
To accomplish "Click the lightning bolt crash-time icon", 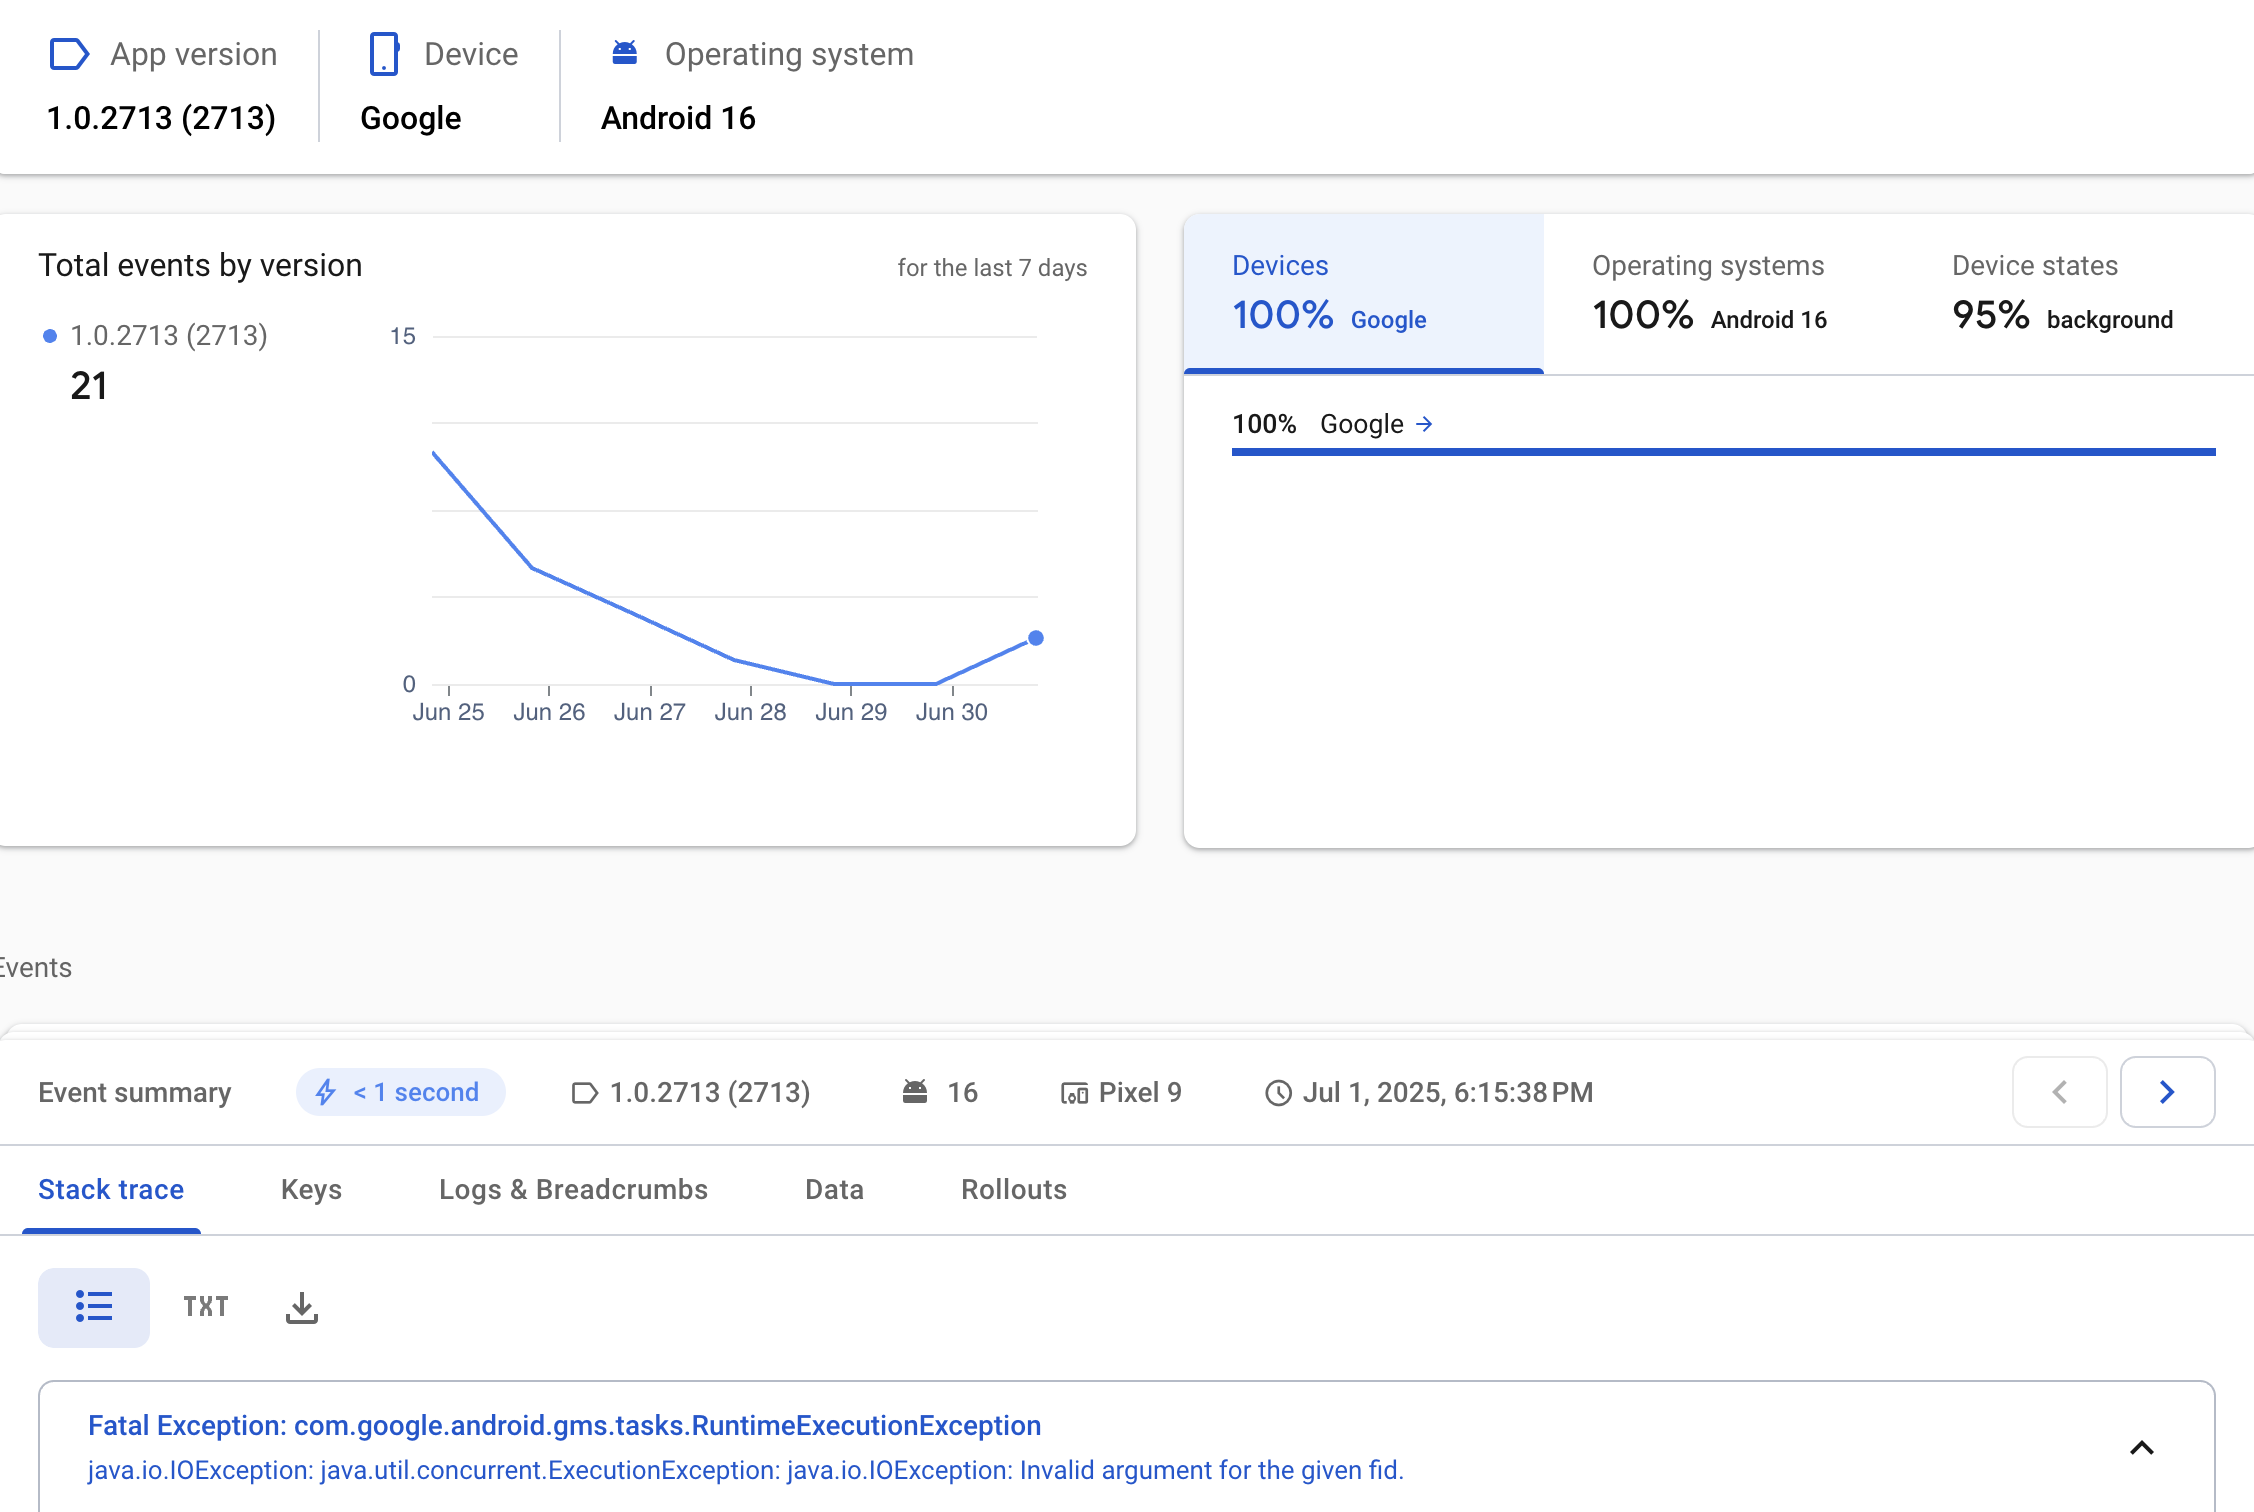I will tap(326, 1092).
